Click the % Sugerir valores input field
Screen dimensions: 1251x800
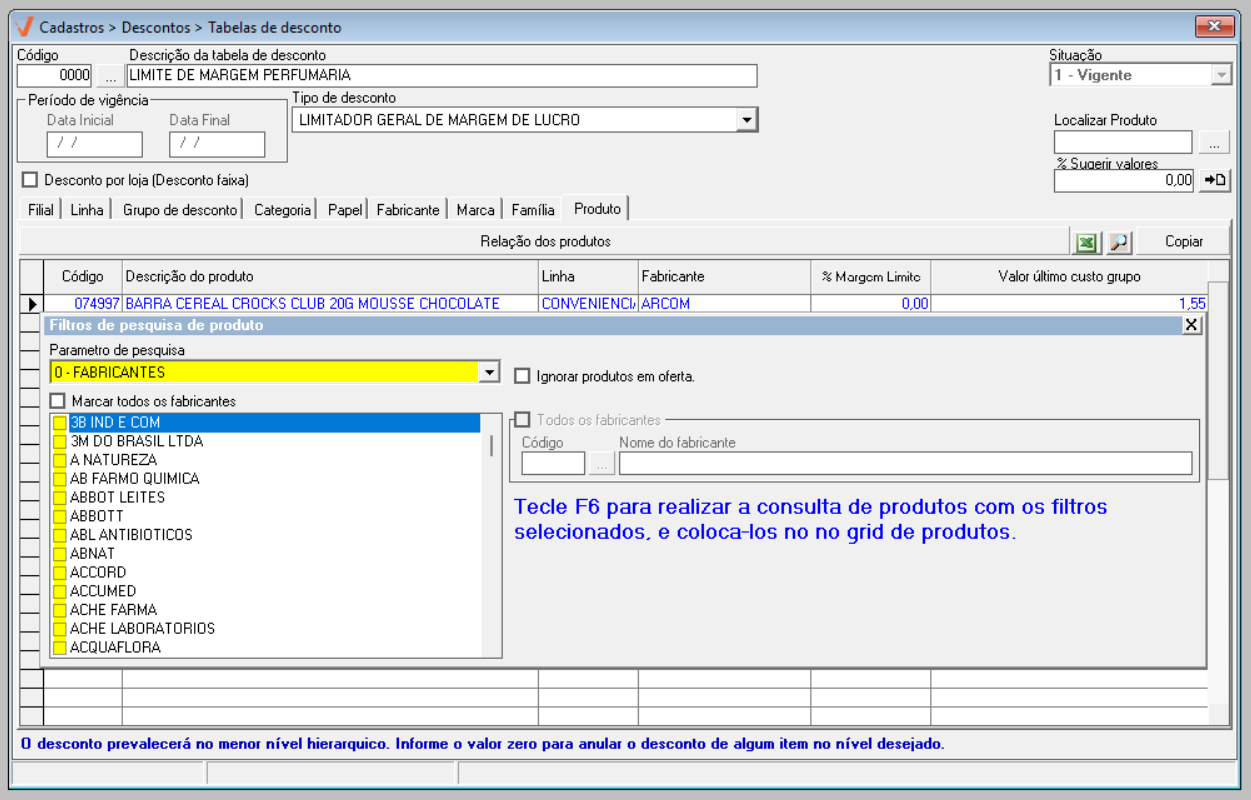pos(1123,180)
